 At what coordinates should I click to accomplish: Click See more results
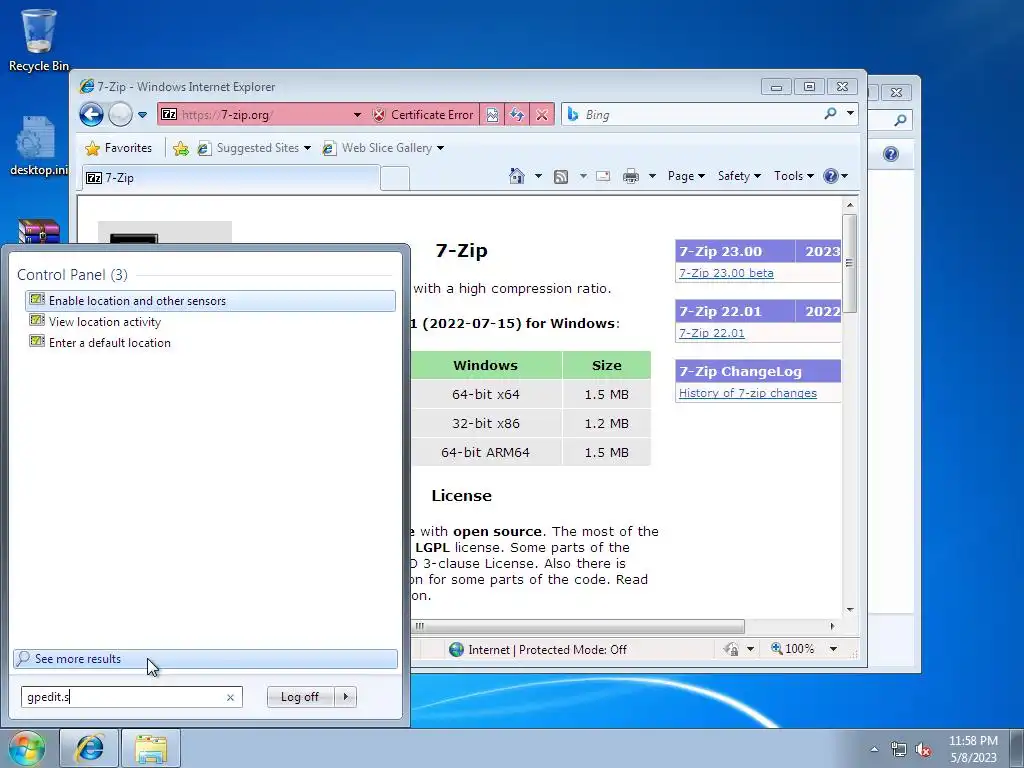tap(205, 659)
